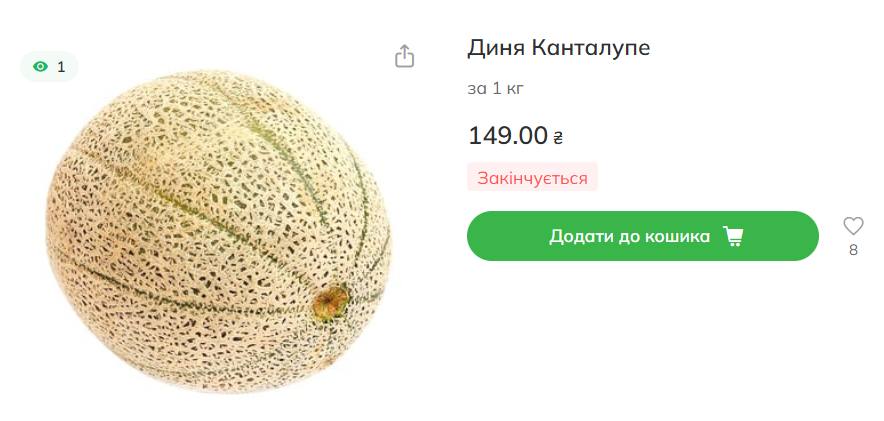Add to favorites with the heart icon
This screenshot has height=421, width=884.
853,225
